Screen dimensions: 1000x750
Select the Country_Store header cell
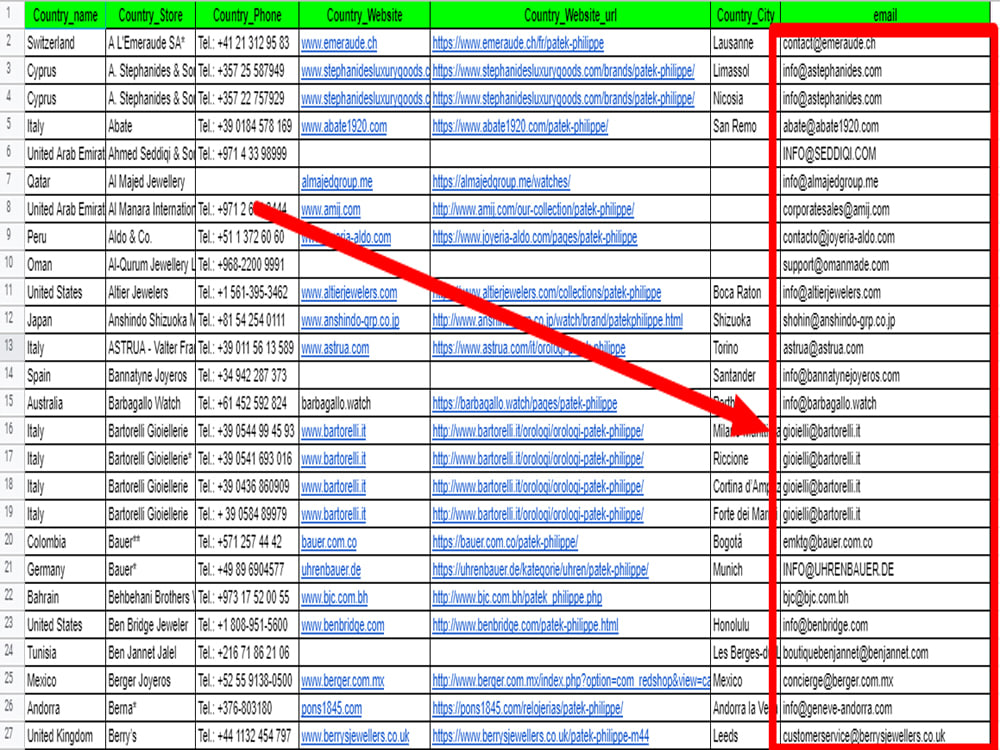(151, 15)
